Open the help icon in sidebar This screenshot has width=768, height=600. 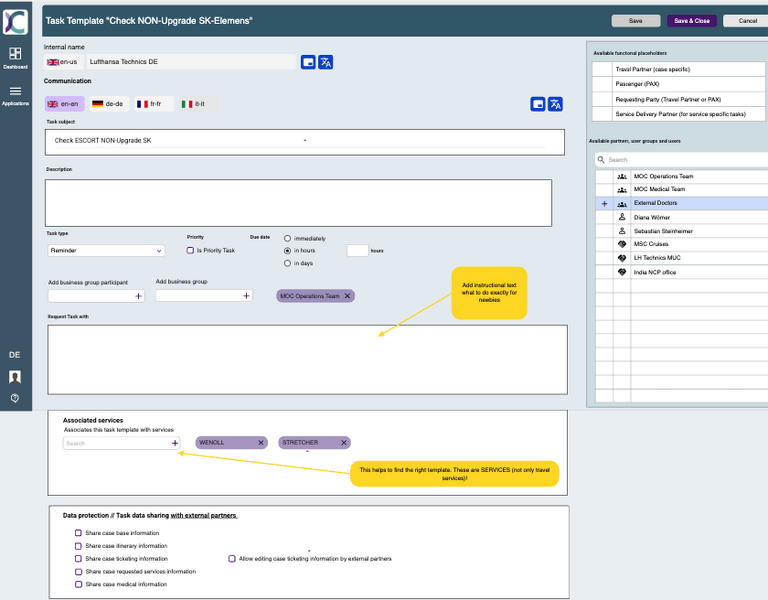[15, 398]
